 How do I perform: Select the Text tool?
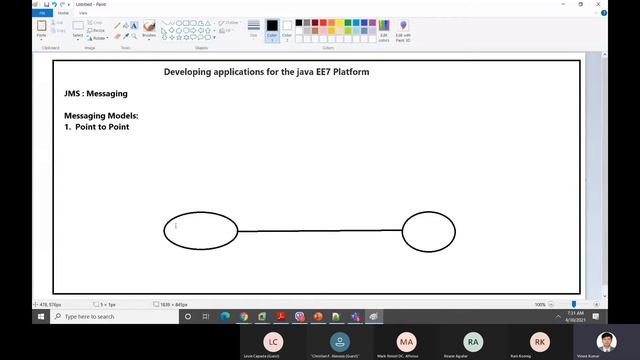point(134,26)
